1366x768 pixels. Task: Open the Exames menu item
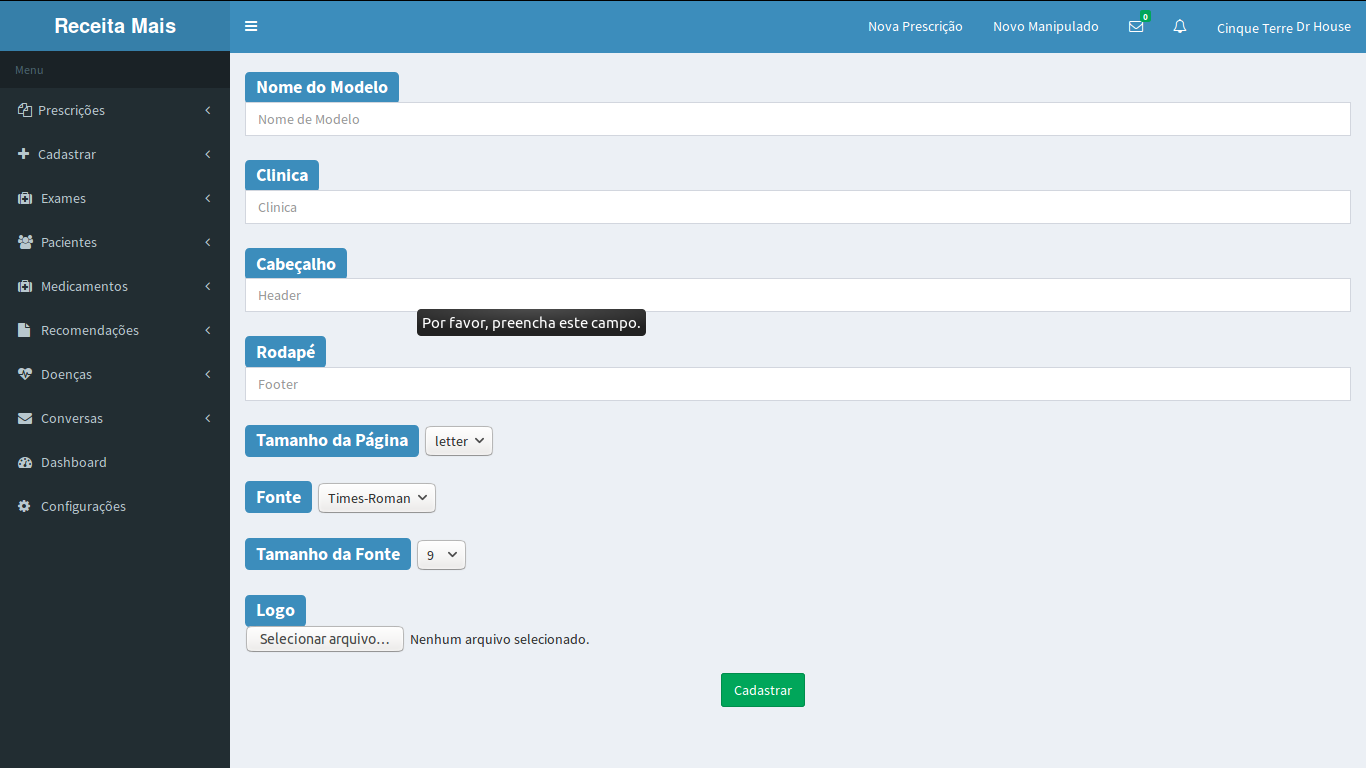pos(115,198)
